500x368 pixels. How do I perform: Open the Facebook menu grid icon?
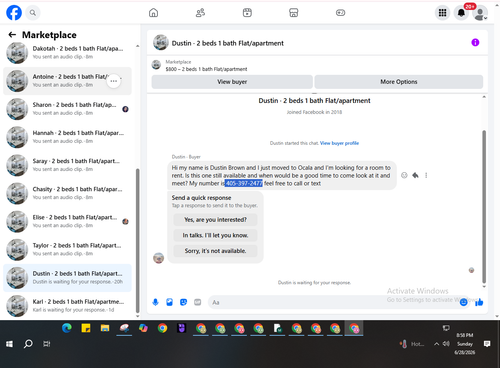pos(442,13)
